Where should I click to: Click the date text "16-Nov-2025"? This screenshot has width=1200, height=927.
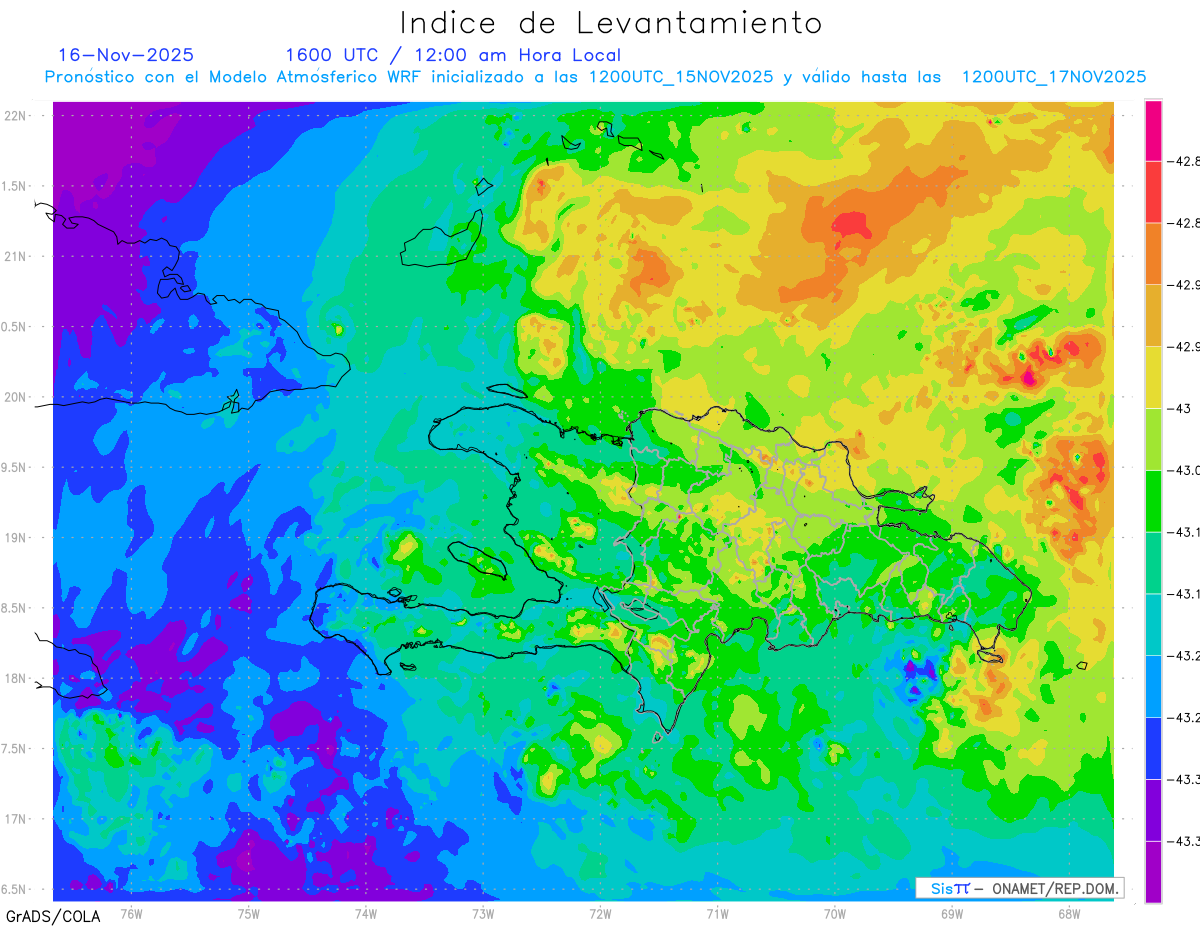tap(126, 55)
